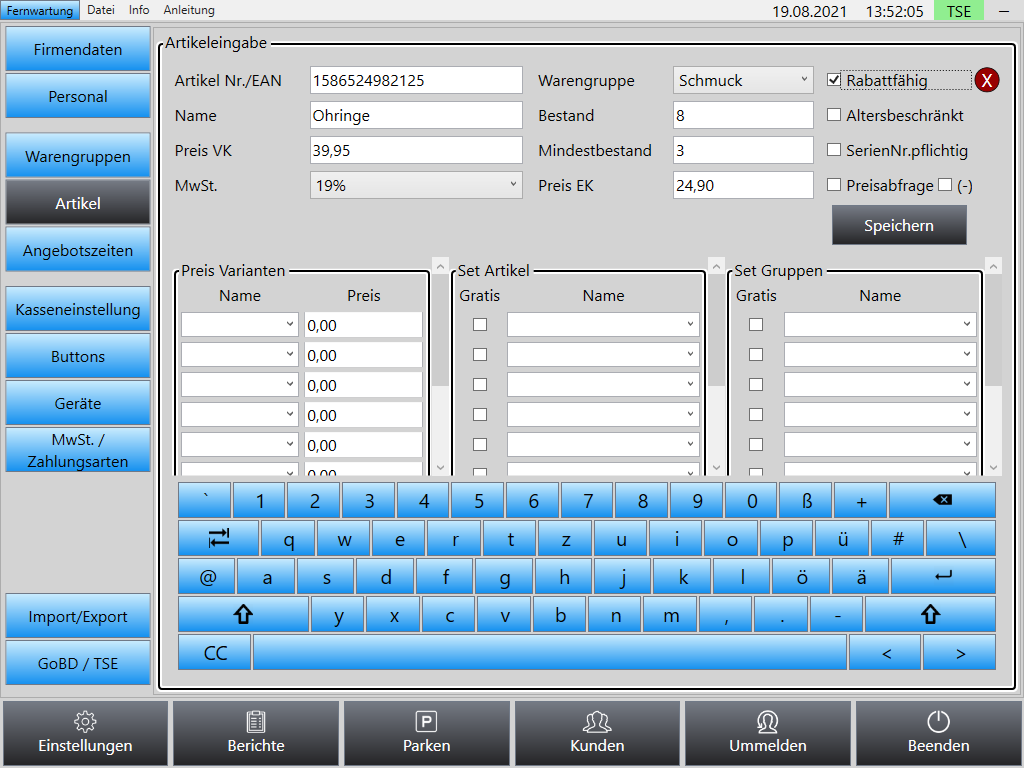Click the Speichern button
Image resolution: width=1024 pixels, height=768 pixels.
click(x=899, y=225)
